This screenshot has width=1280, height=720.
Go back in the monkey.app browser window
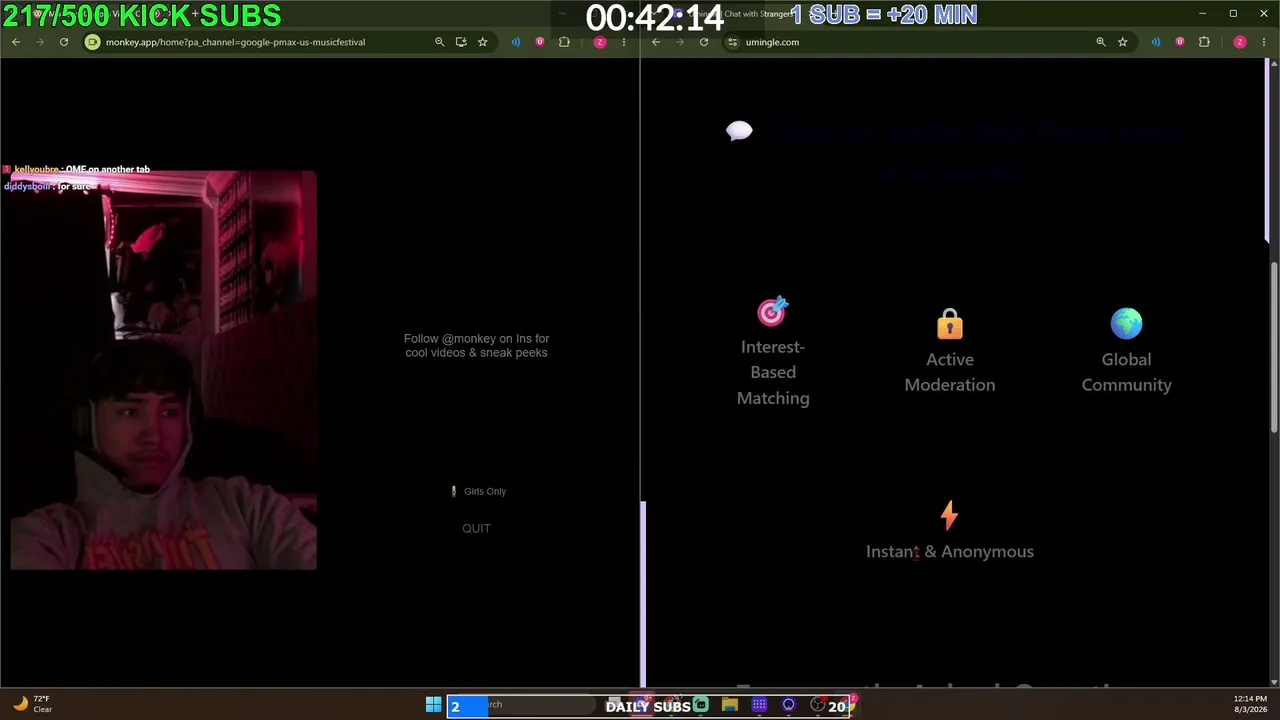[16, 42]
